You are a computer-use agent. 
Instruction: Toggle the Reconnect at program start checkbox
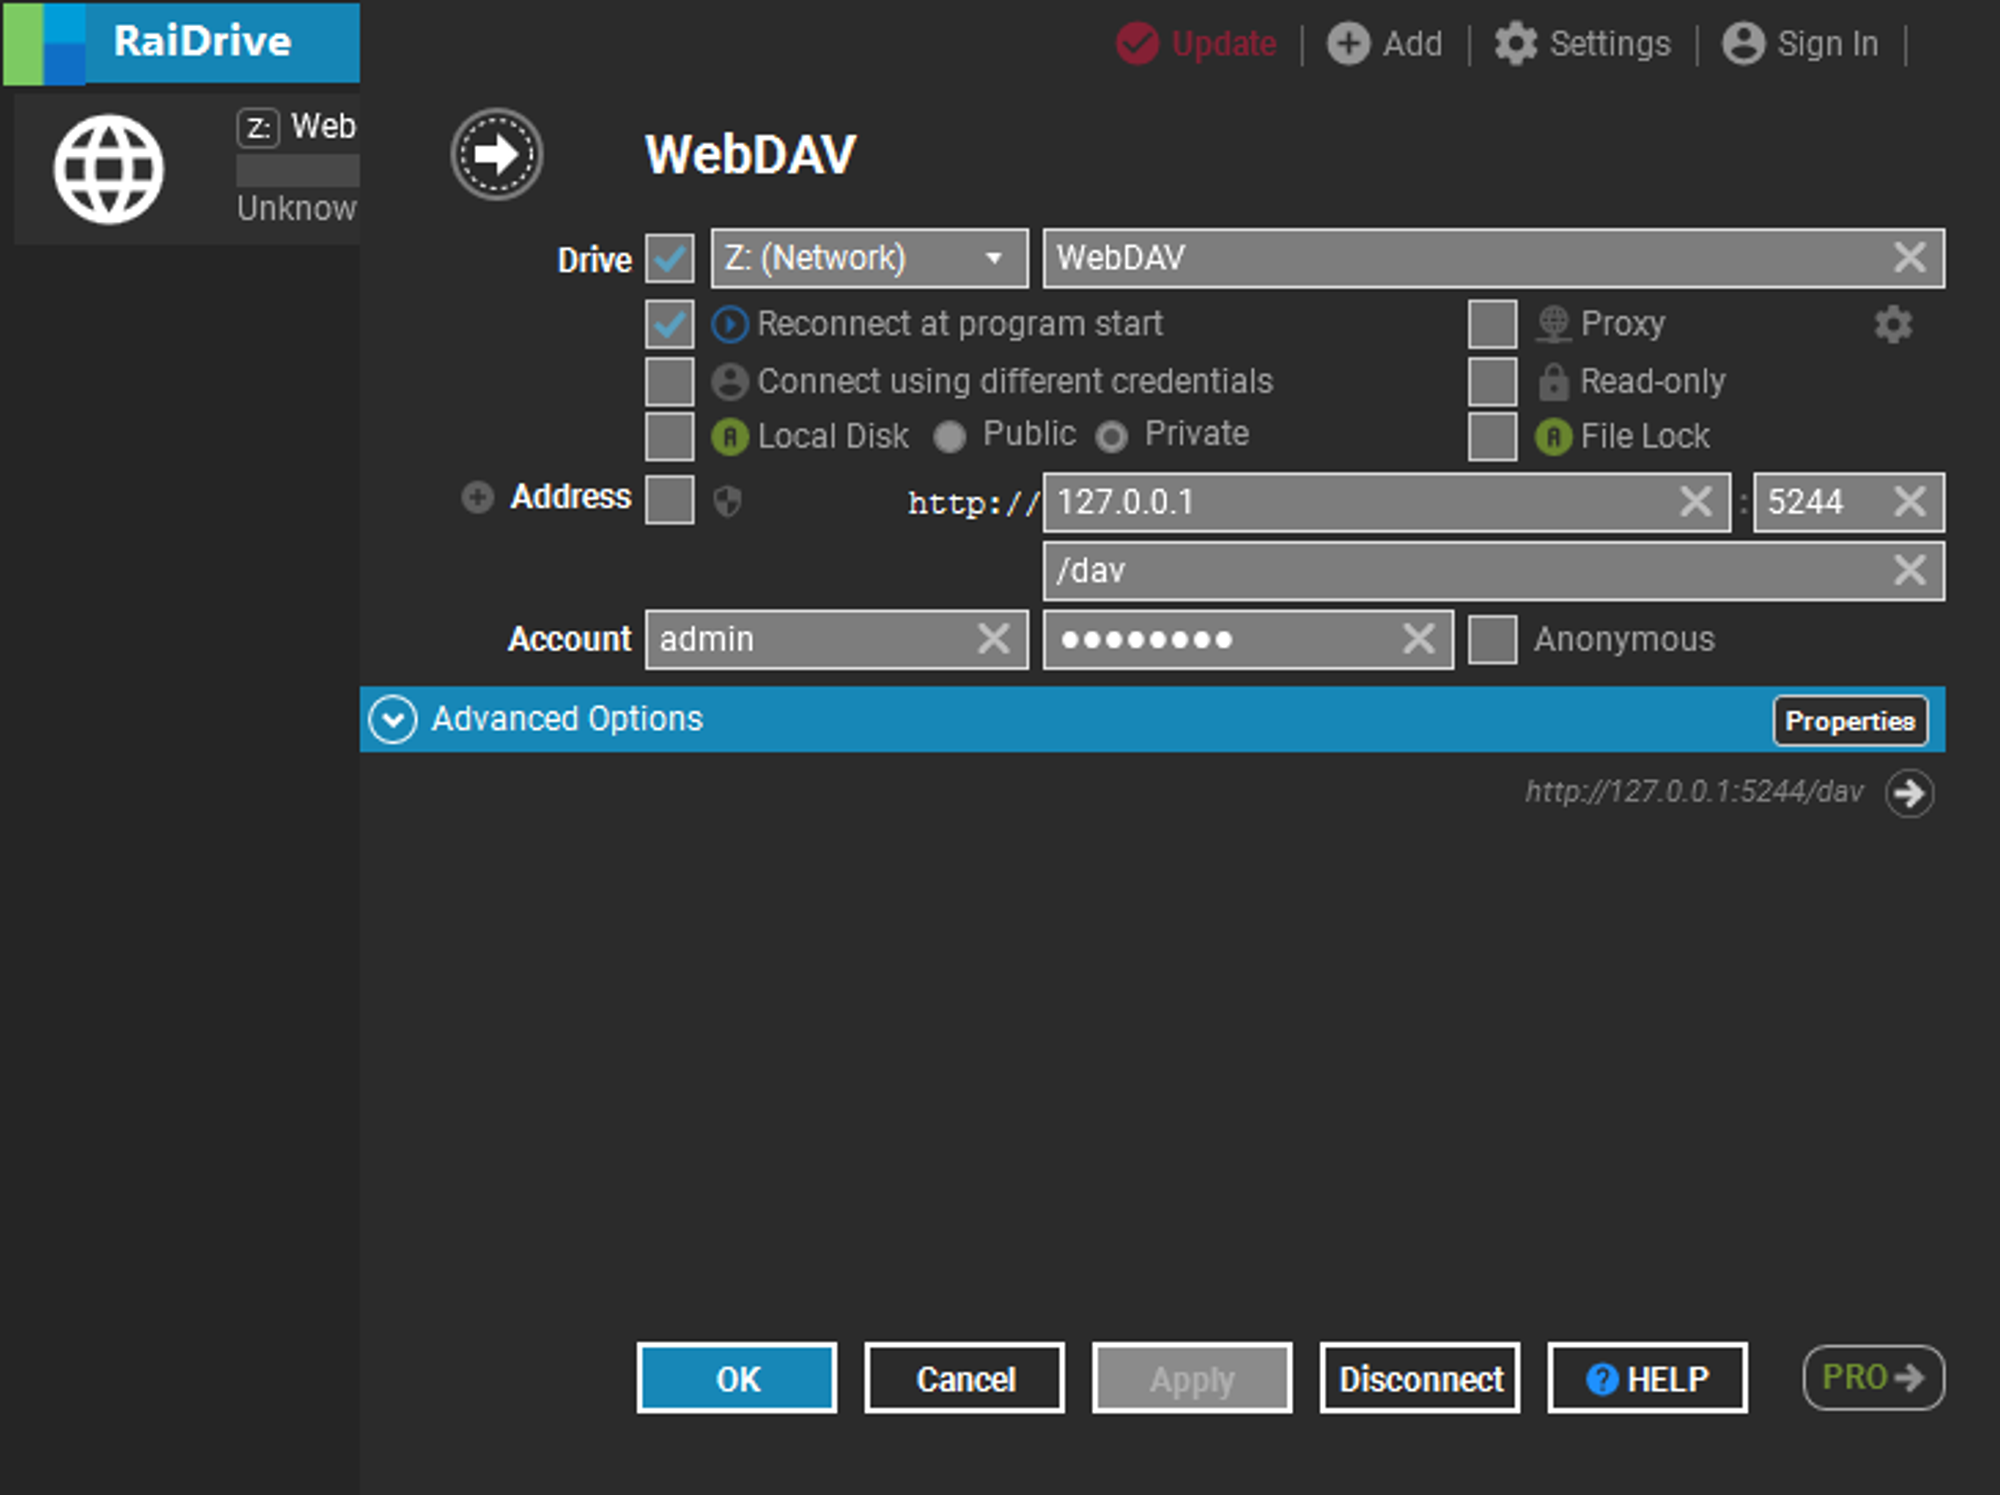click(x=677, y=323)
